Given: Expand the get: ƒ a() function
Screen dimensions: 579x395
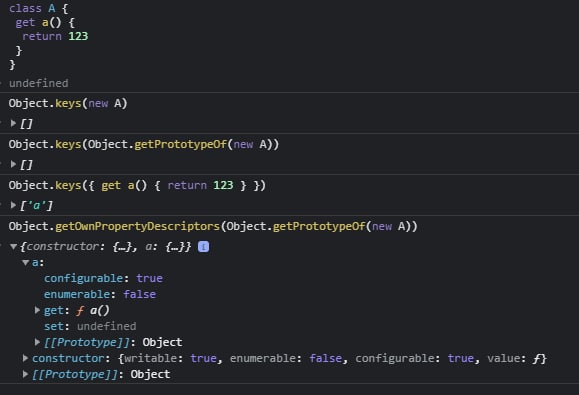Looking at the screenshot, I should pyautogui.click(x=37, y=310).
